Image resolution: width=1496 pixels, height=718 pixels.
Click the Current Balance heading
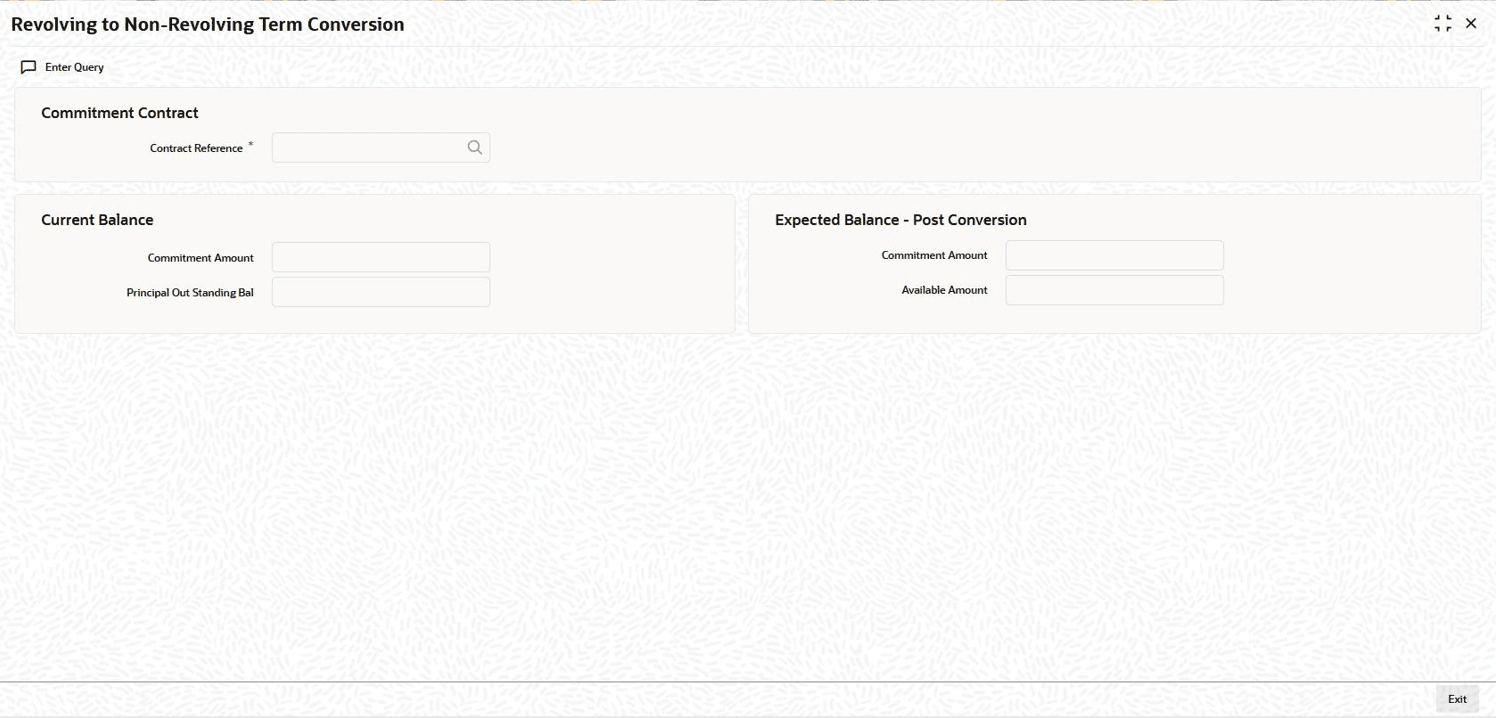97,220
